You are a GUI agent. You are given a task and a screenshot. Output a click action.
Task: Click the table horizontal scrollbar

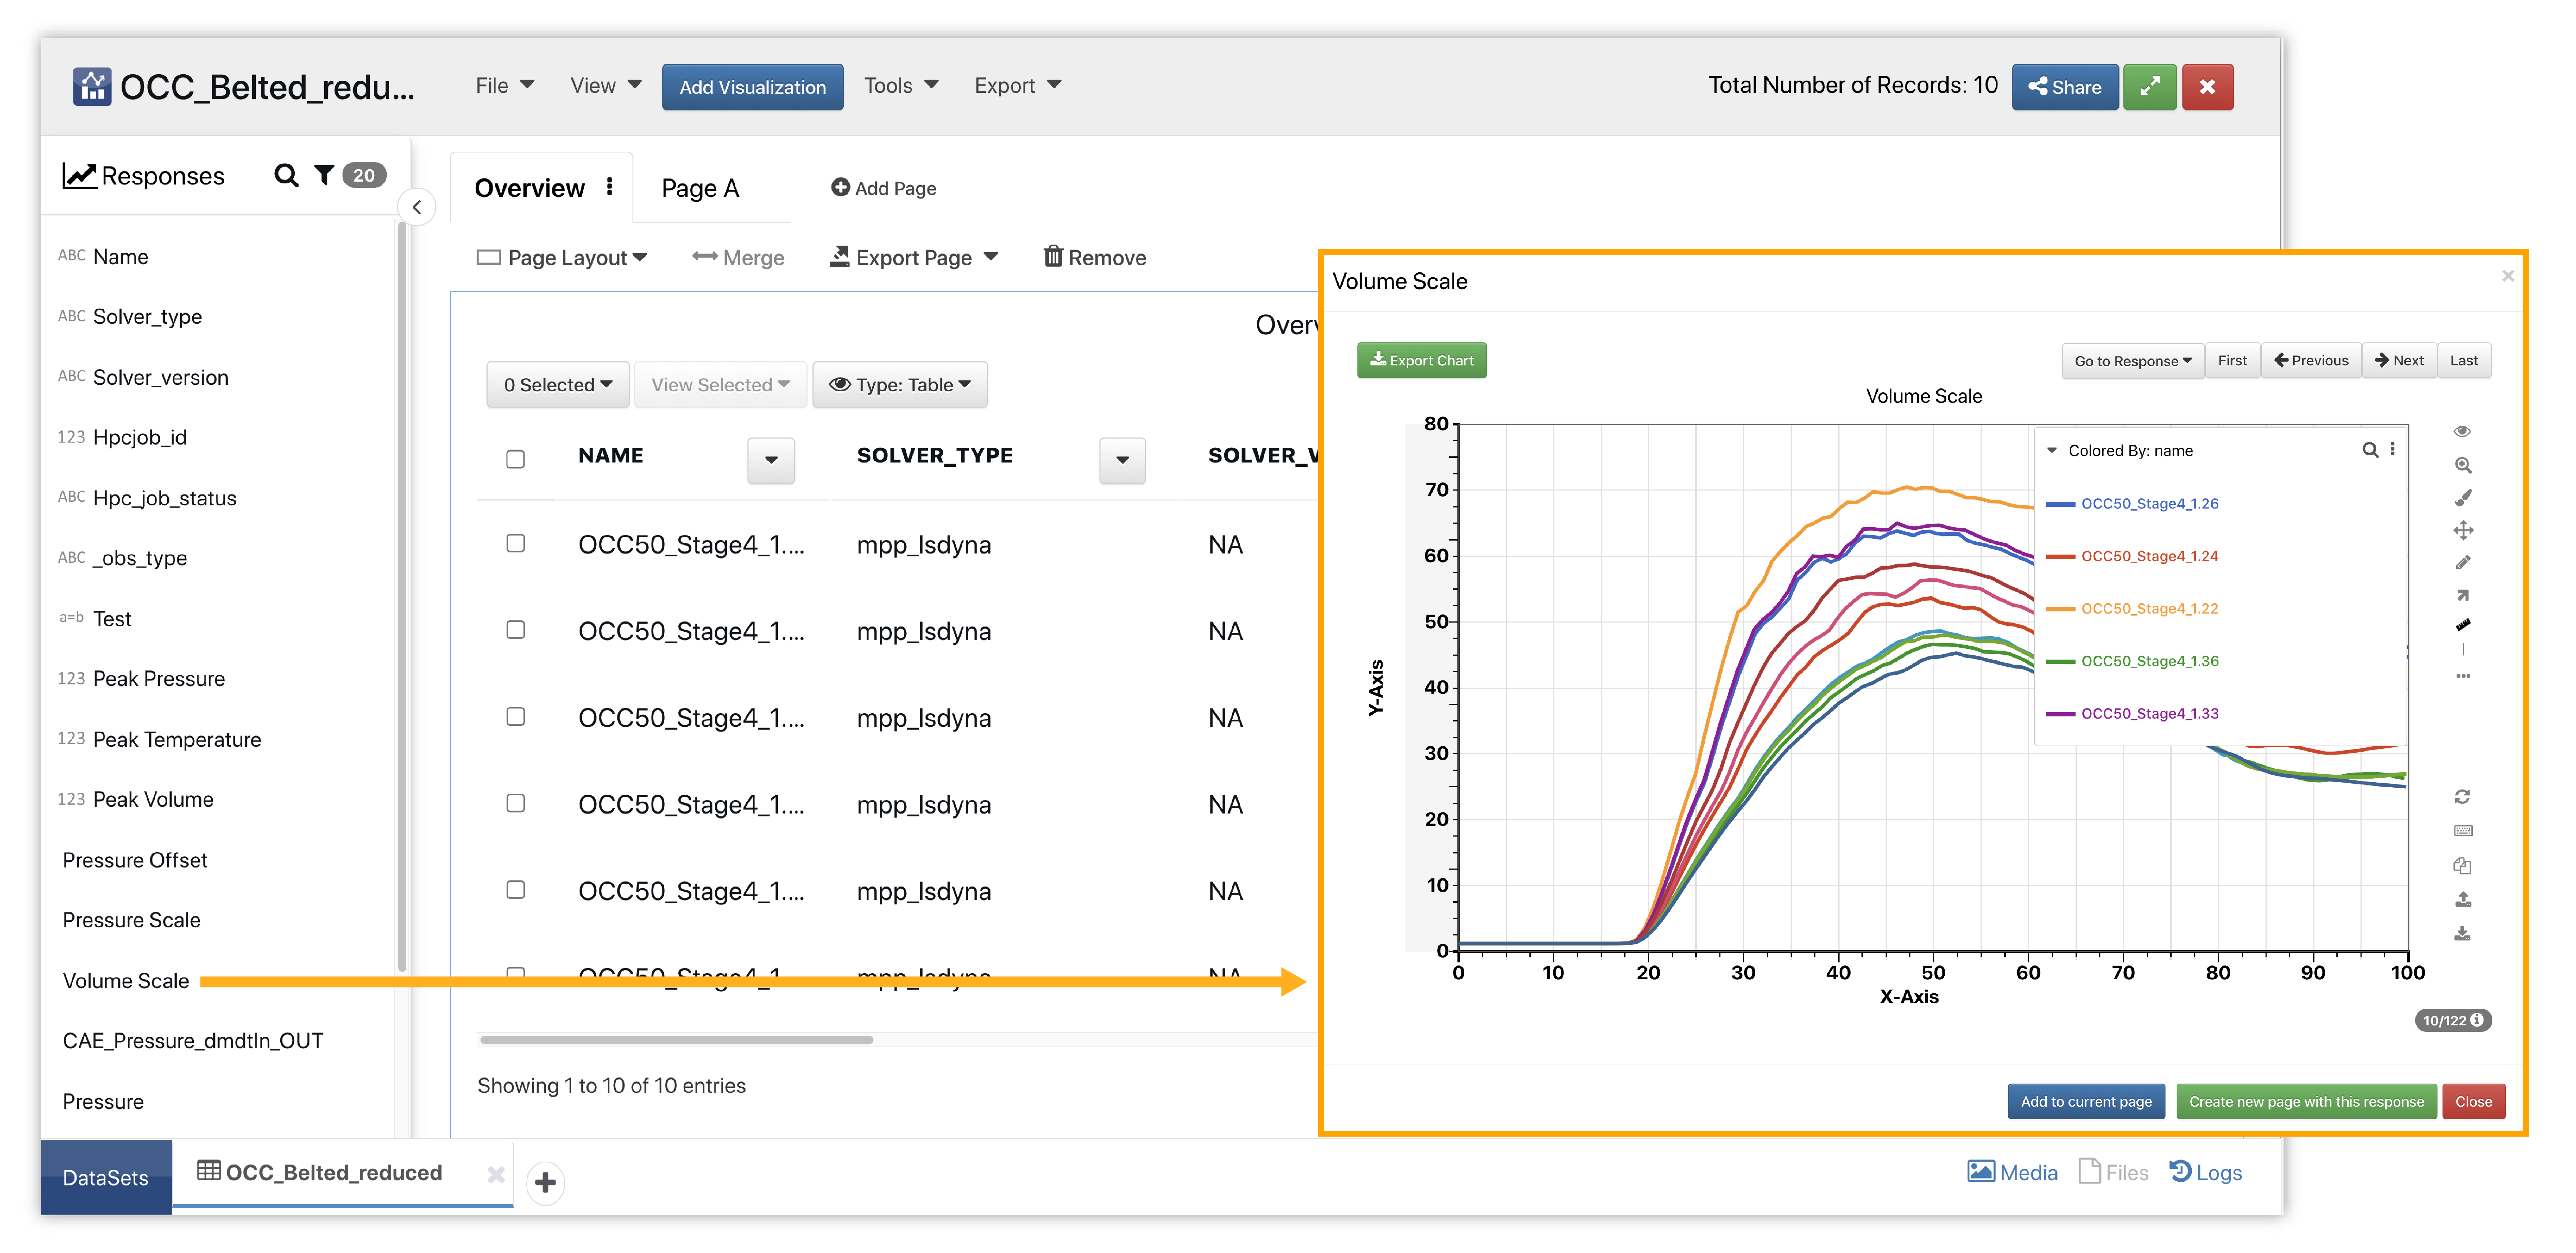(x=676, y=1040)
